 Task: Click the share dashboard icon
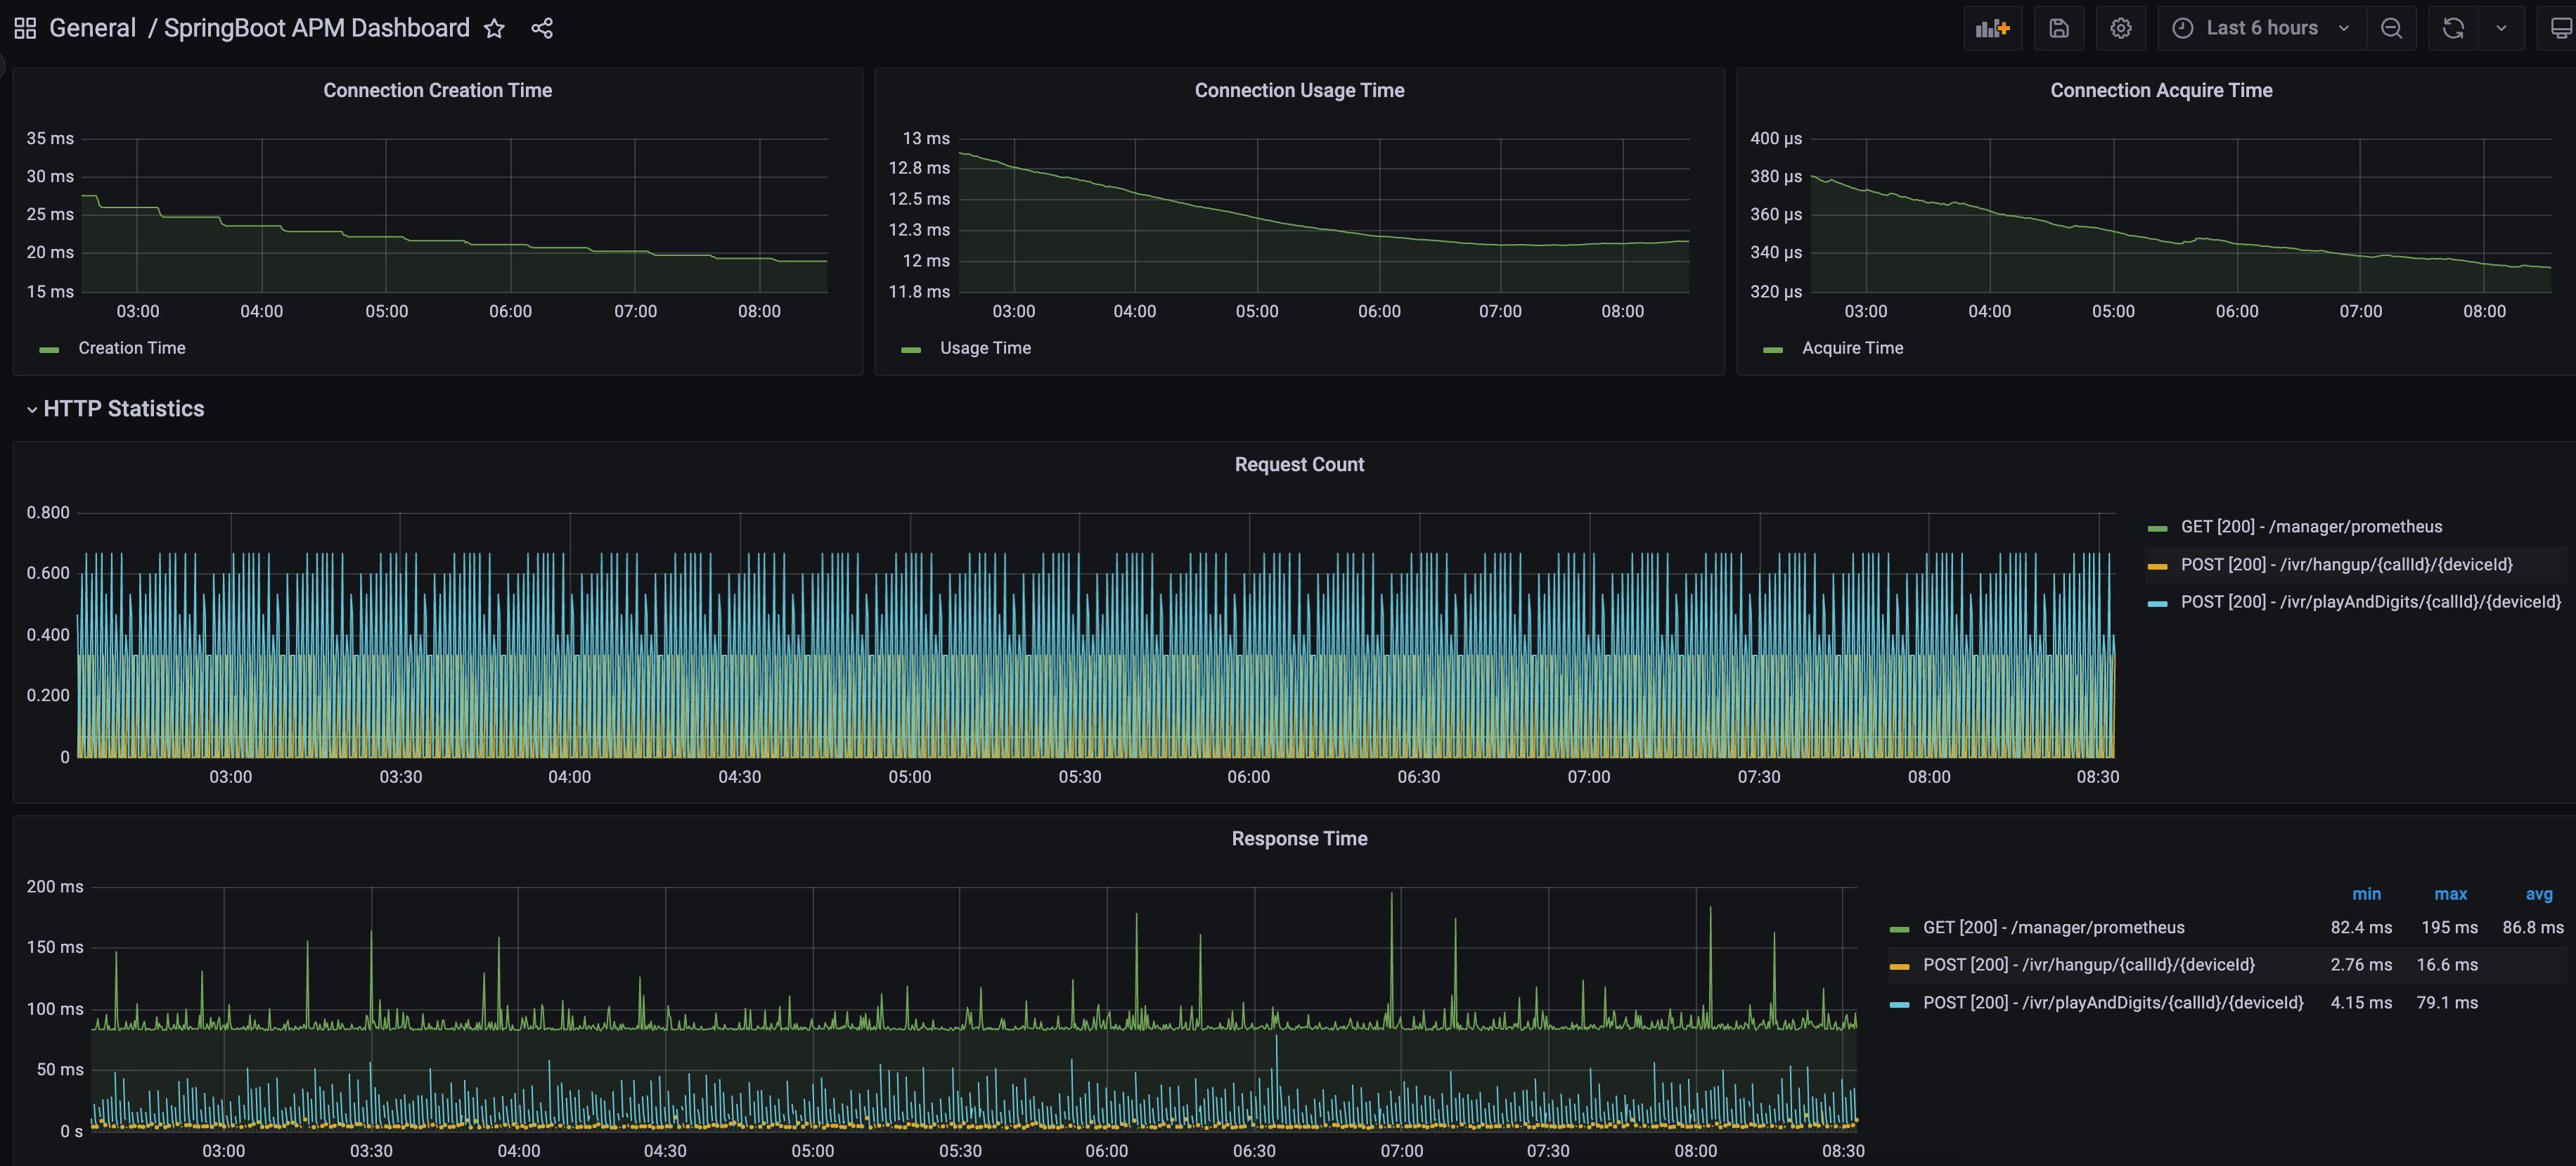(x=542, y=28)
